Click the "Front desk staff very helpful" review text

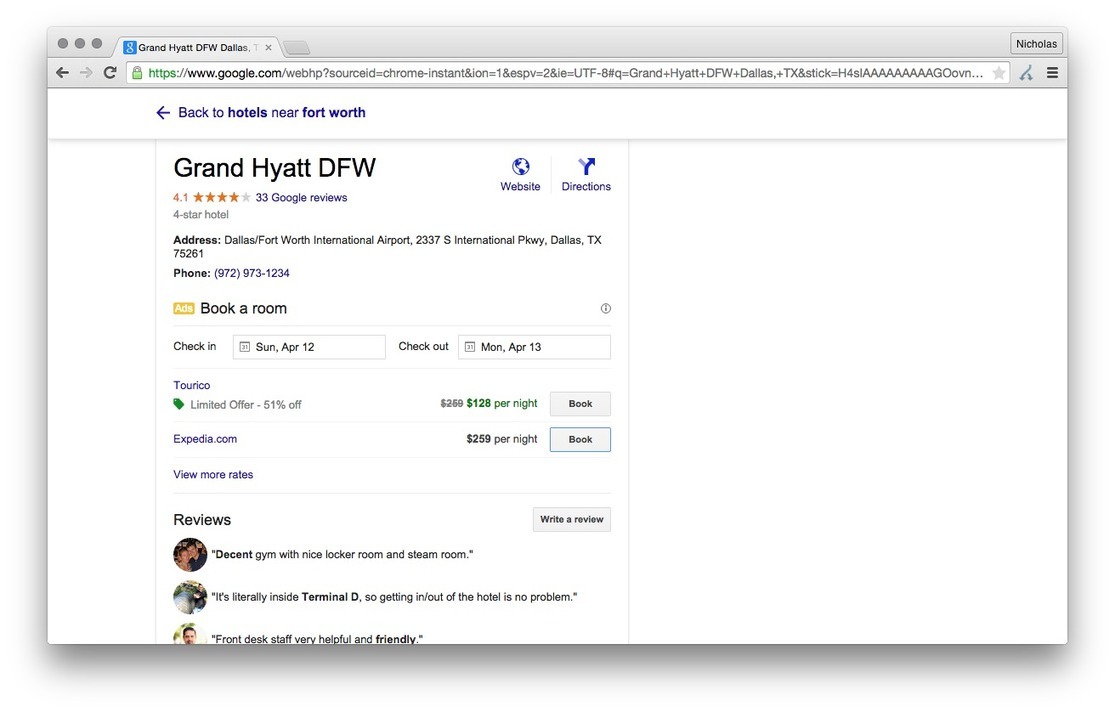(316, 639)
